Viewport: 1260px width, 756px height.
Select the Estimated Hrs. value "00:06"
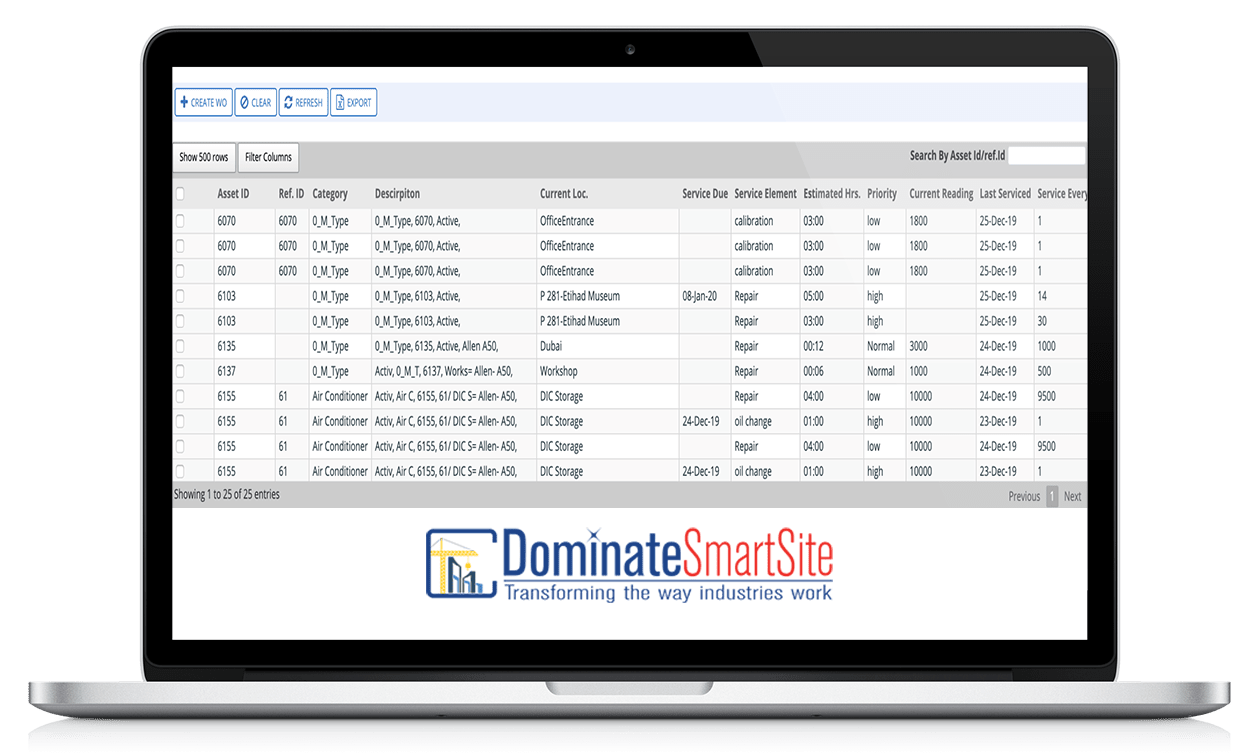coord(815,371)
